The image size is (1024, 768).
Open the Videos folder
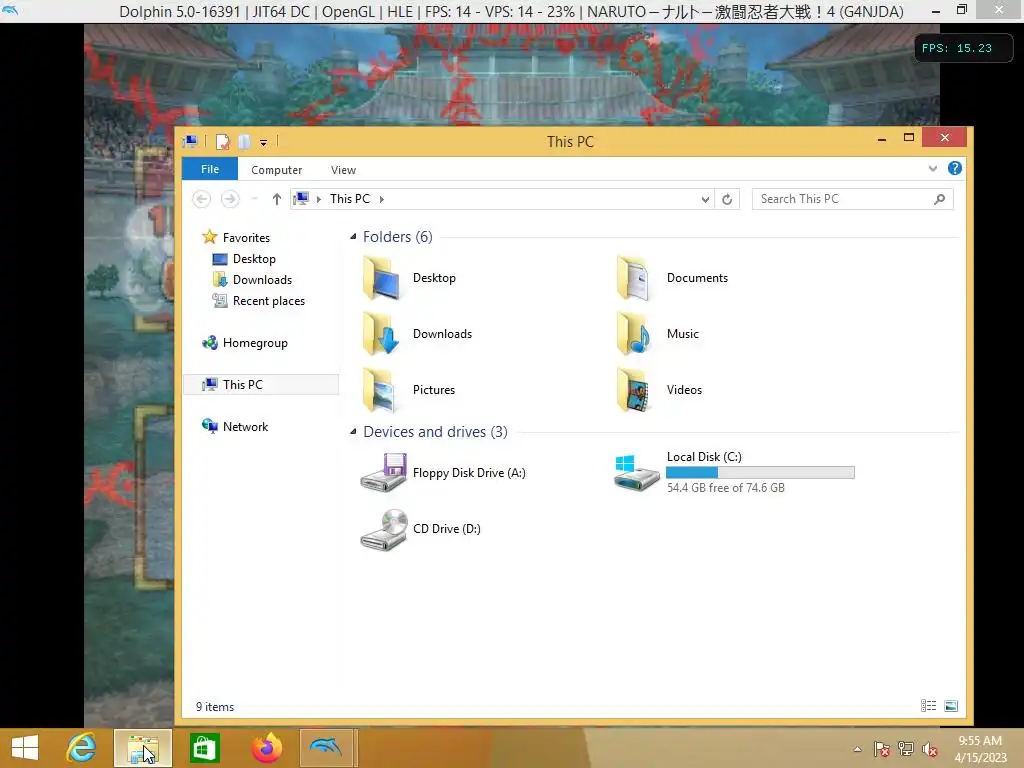click(660, 390)
